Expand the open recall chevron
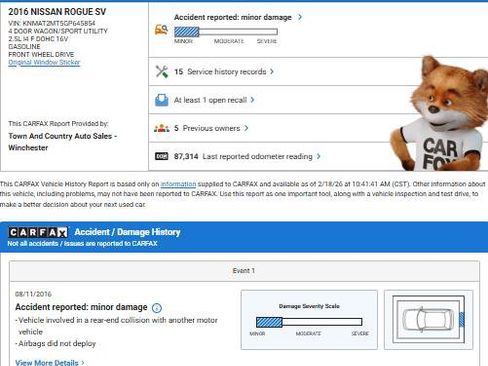Screen dimensions: 488x366 point(252,100)
